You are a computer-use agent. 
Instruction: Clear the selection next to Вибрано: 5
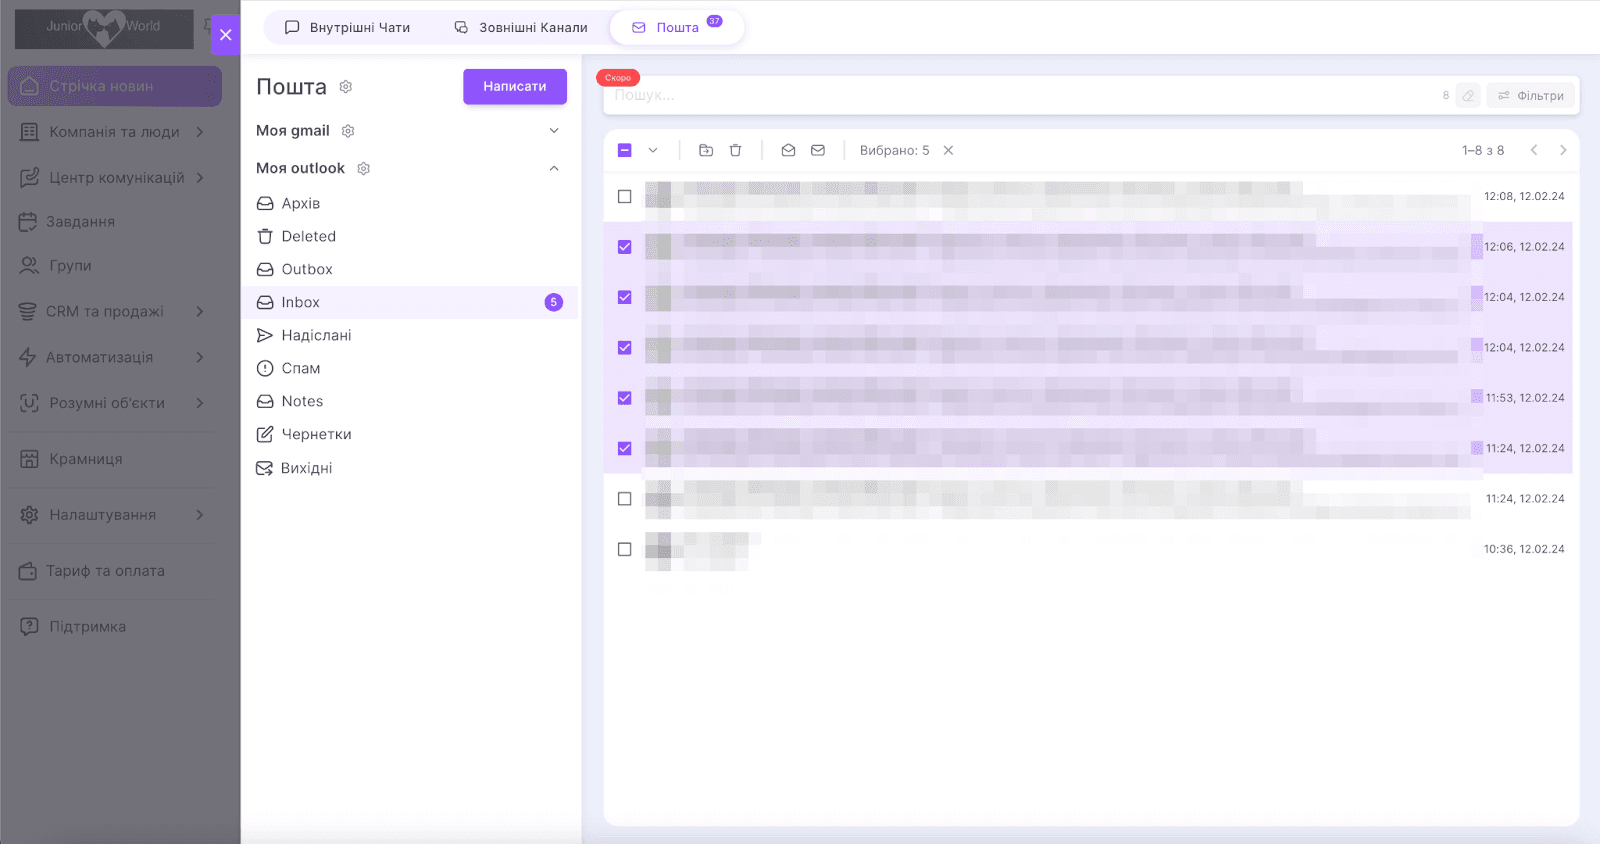[949, 151]
